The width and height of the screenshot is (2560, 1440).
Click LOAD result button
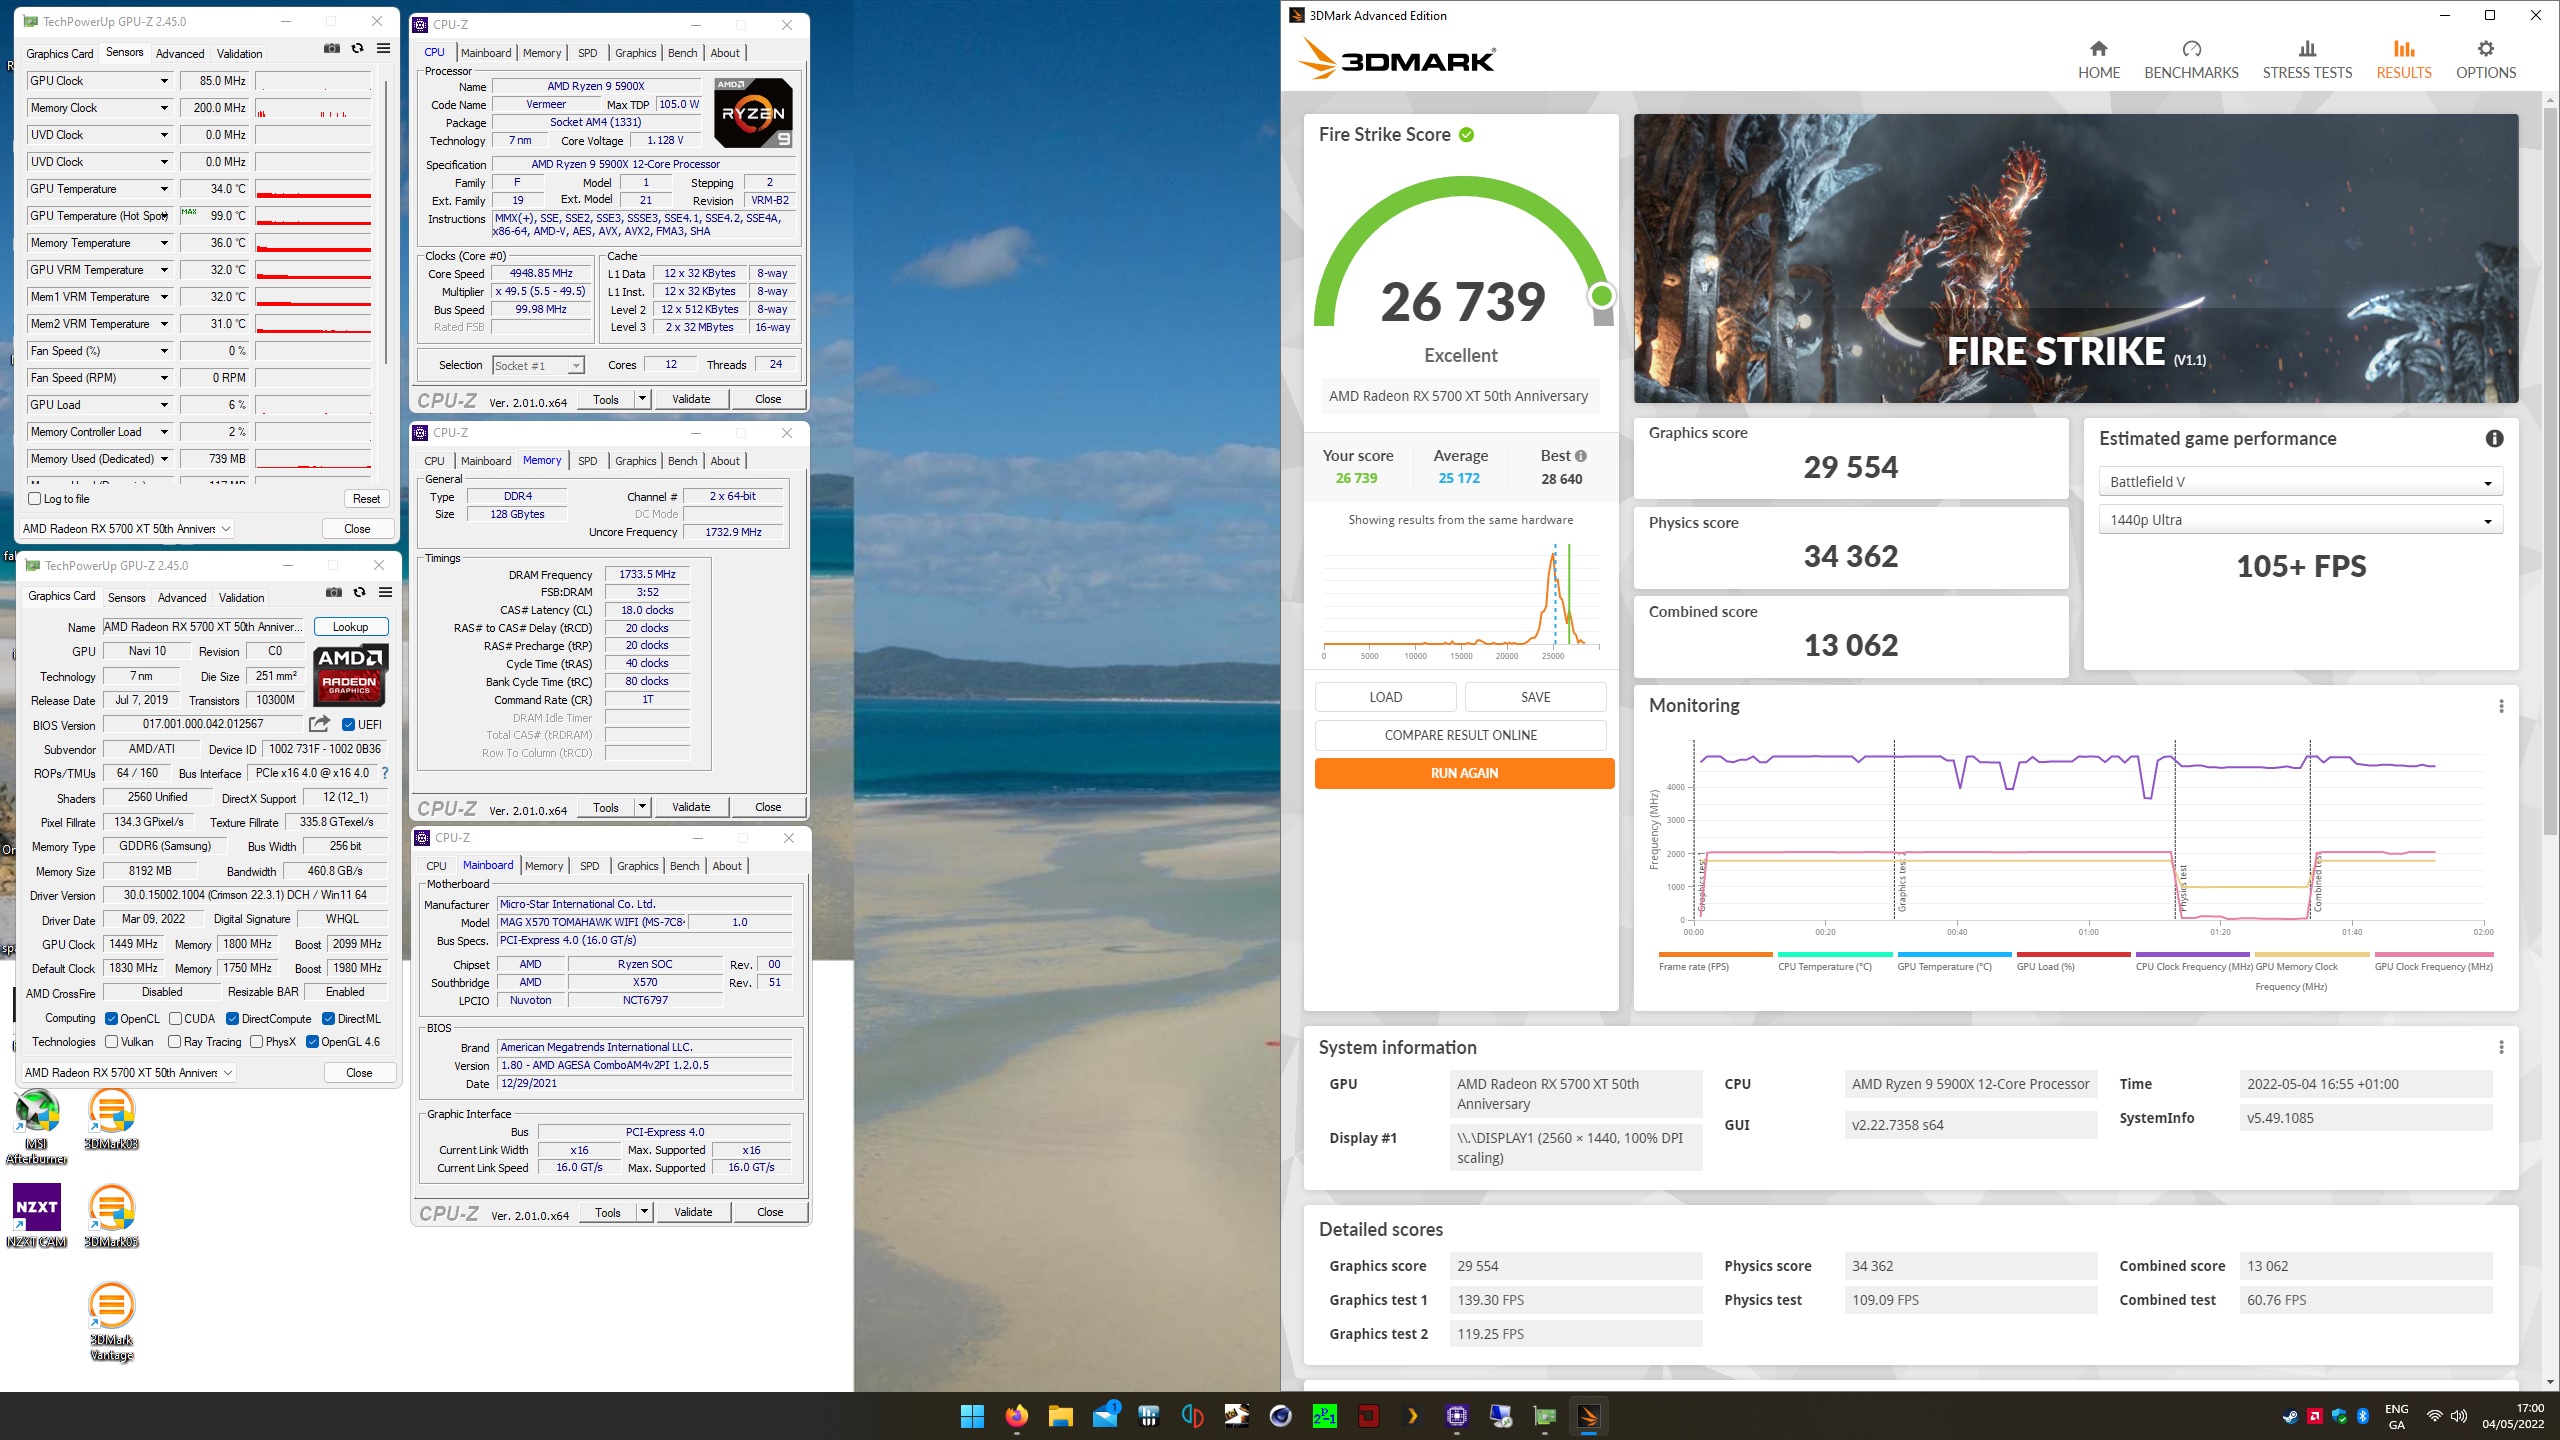tap(1385, 697)
